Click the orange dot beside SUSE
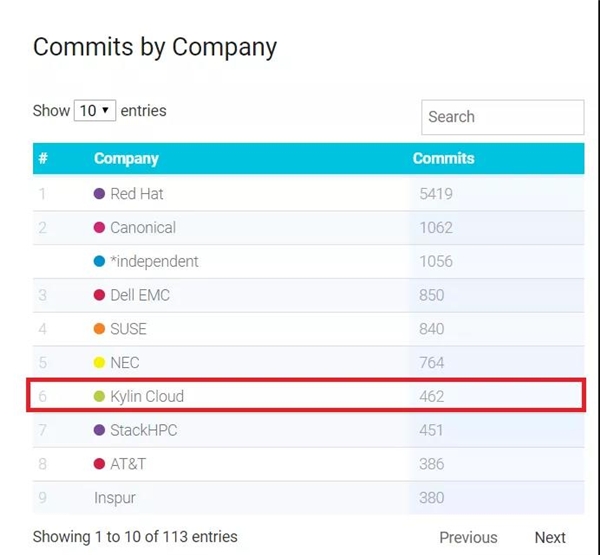 tap(99, 329)
